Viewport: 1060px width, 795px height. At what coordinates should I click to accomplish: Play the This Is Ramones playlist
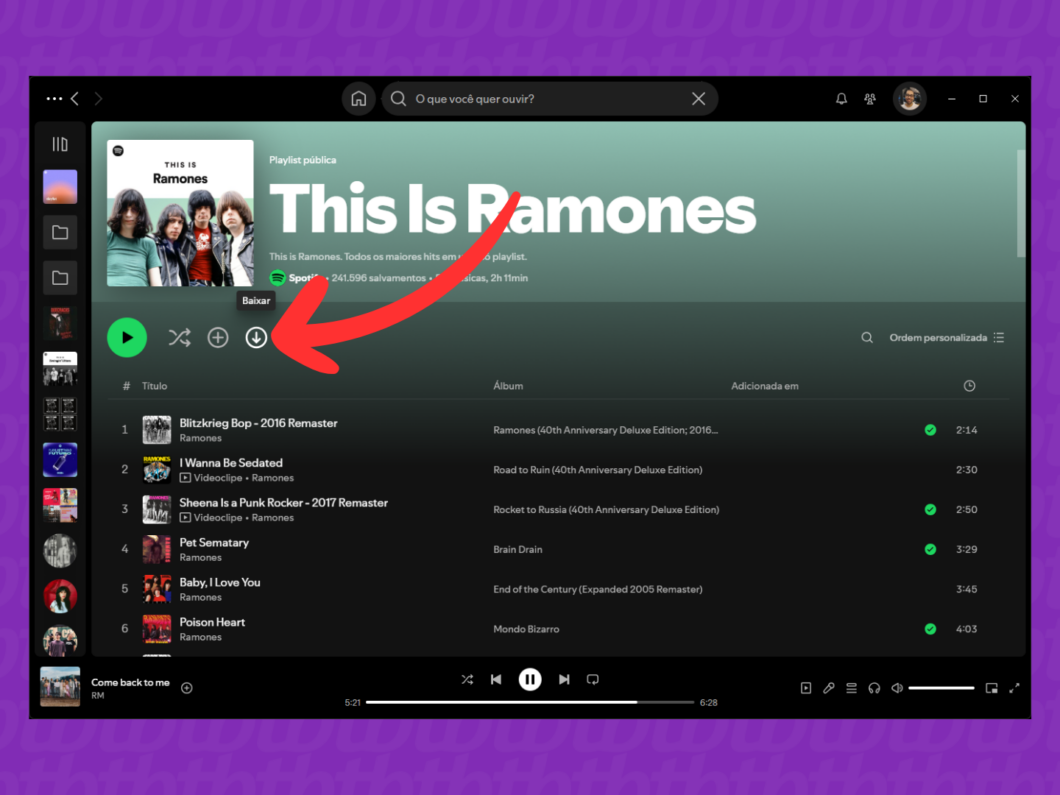[x=127, y=337]
